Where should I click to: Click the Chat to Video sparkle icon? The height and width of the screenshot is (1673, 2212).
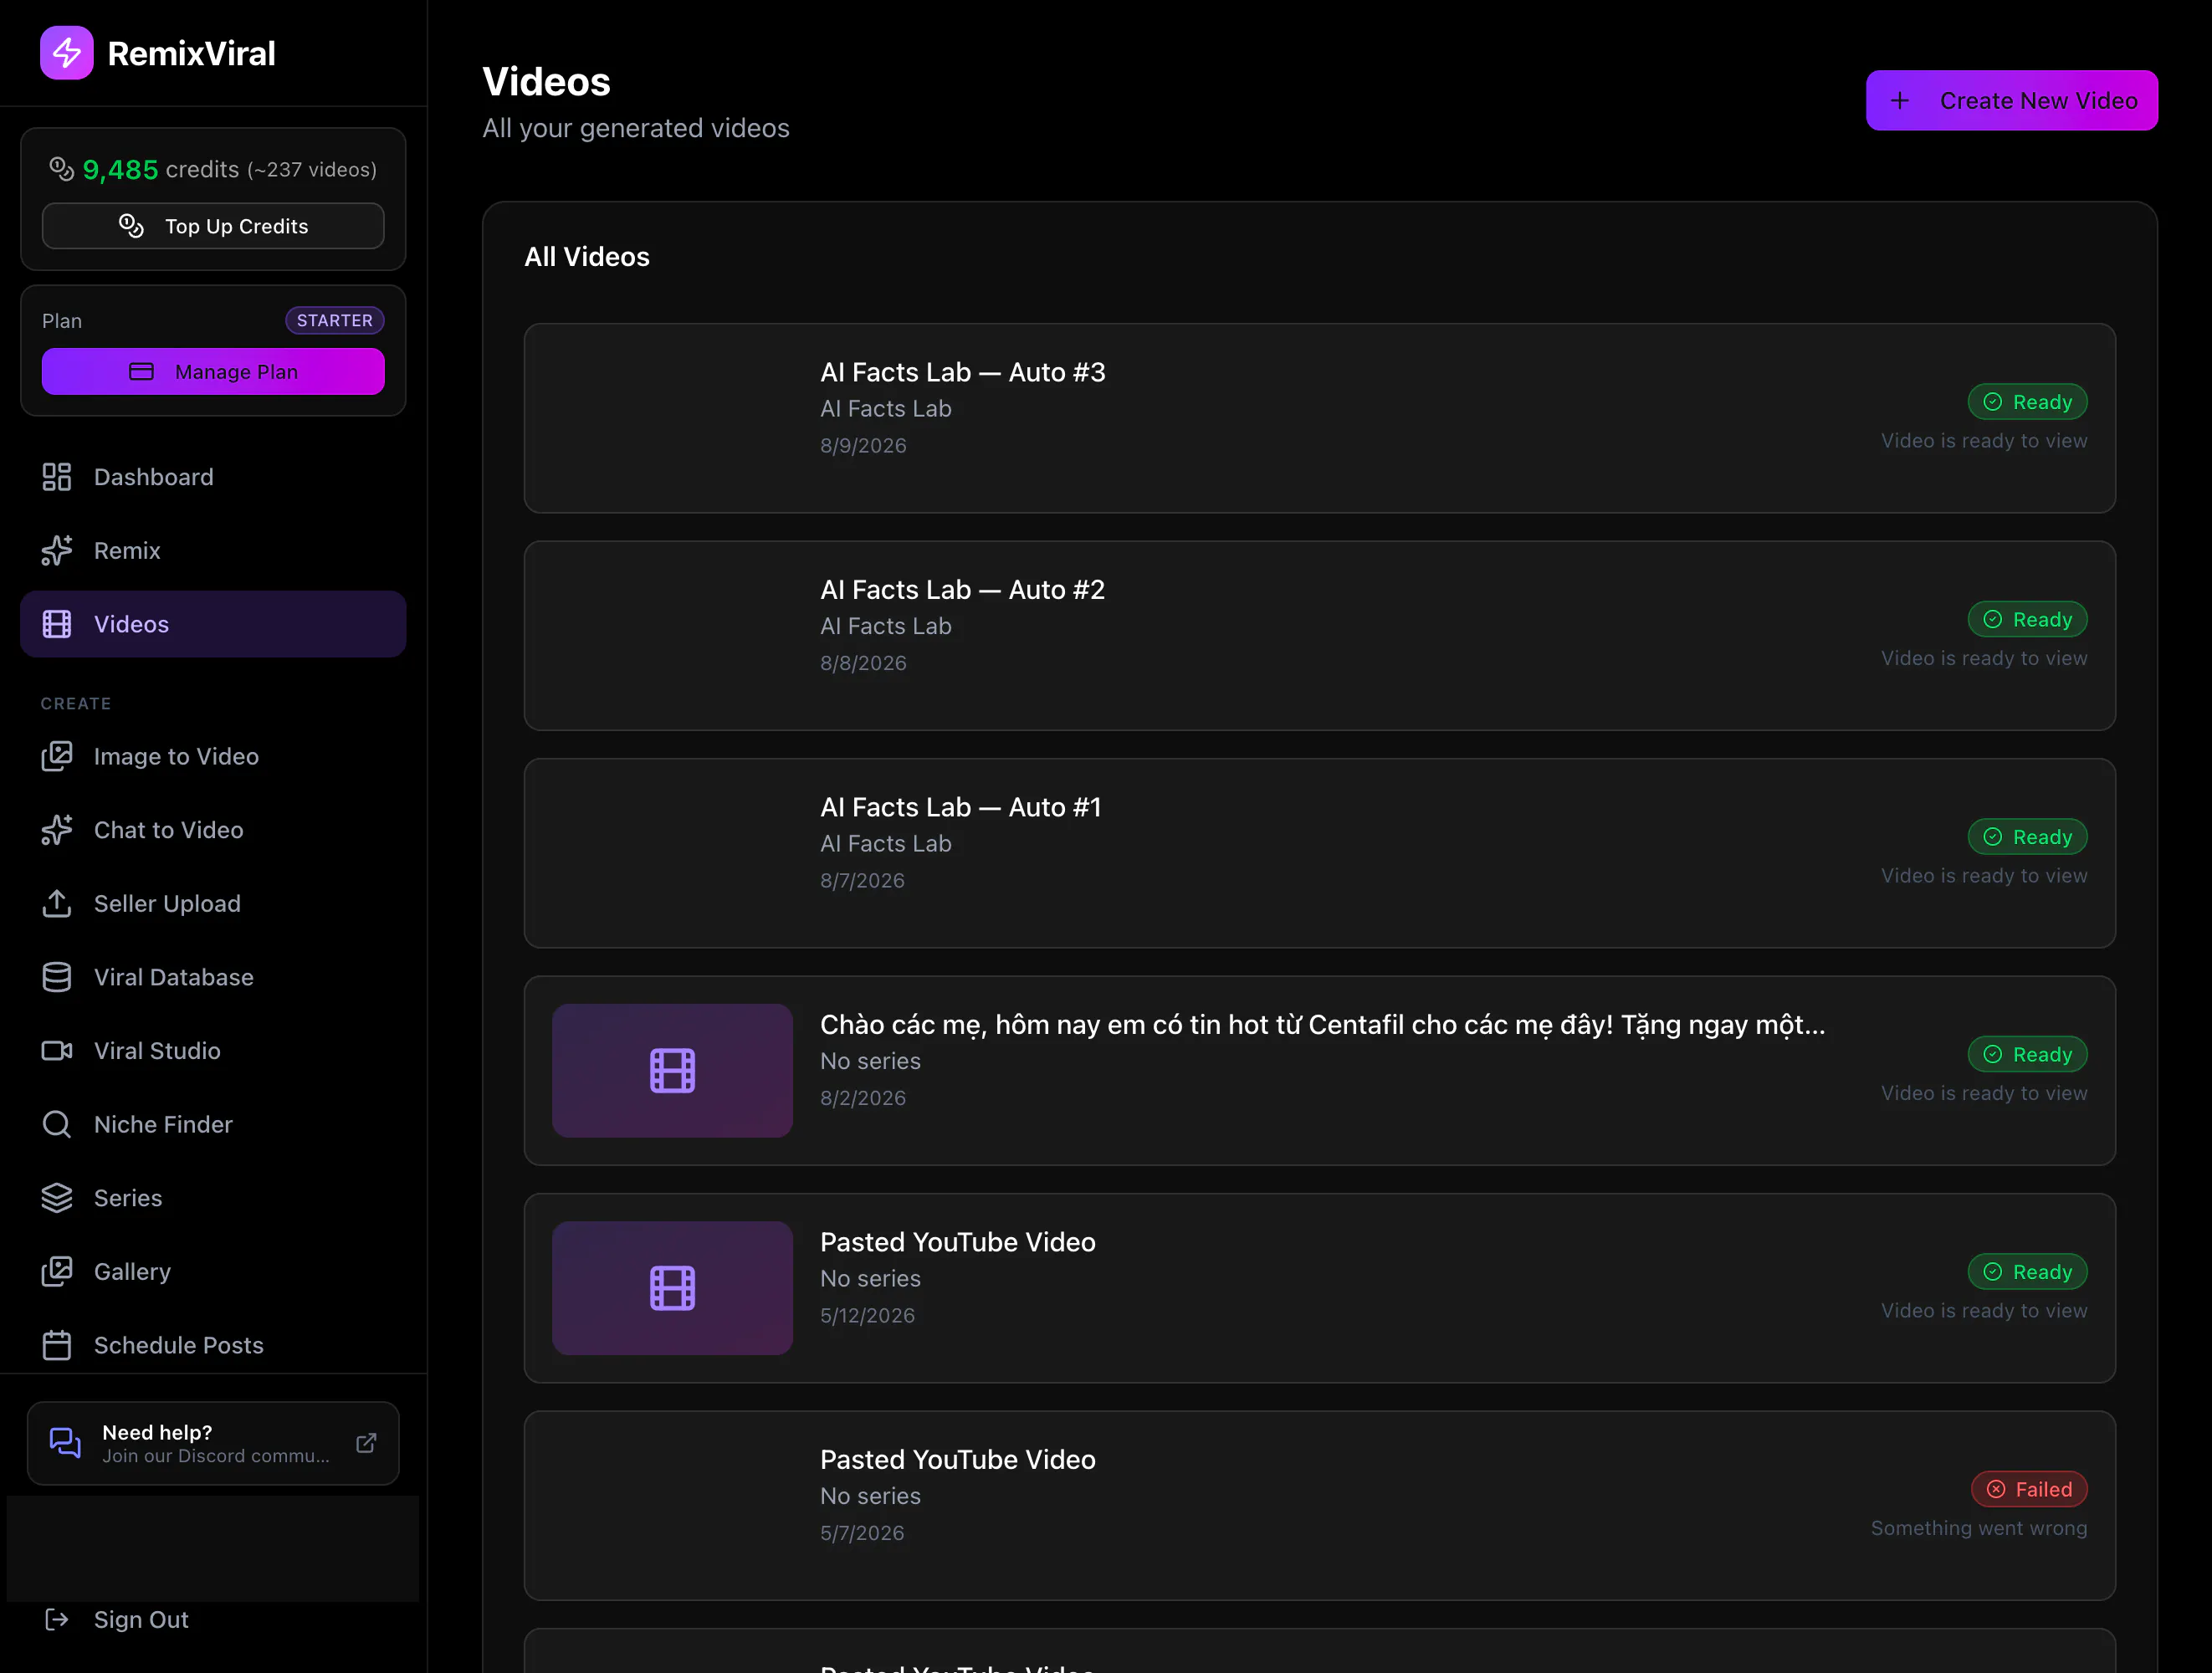pyautogui.click(x=57, y=830)
